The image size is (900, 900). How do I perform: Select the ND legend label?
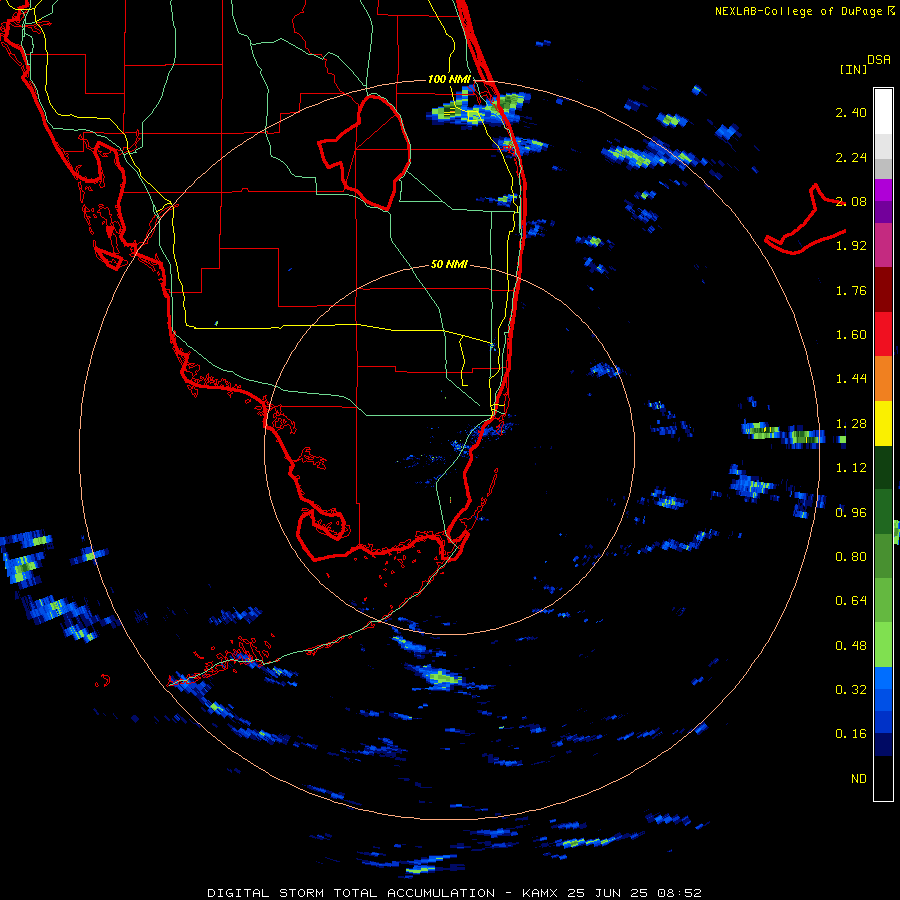click(x=859, y=779)
